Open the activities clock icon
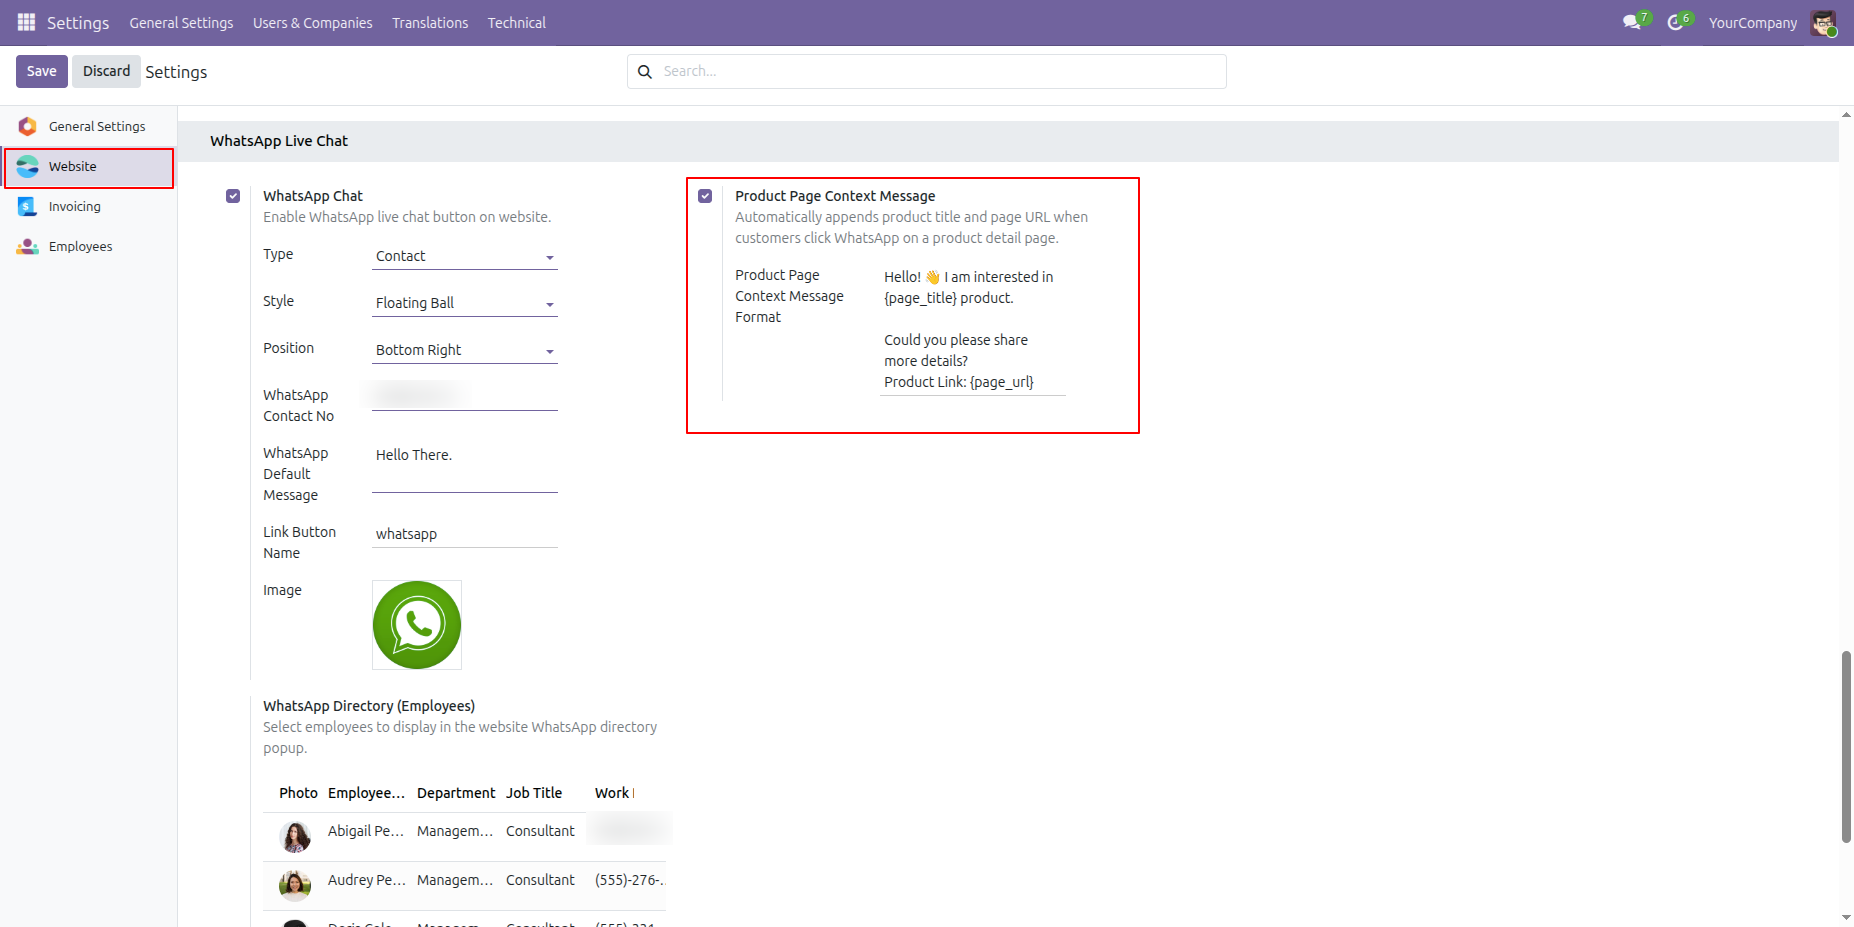Viewport: 1854px width, 927px height. click(x=1675, y=22)
